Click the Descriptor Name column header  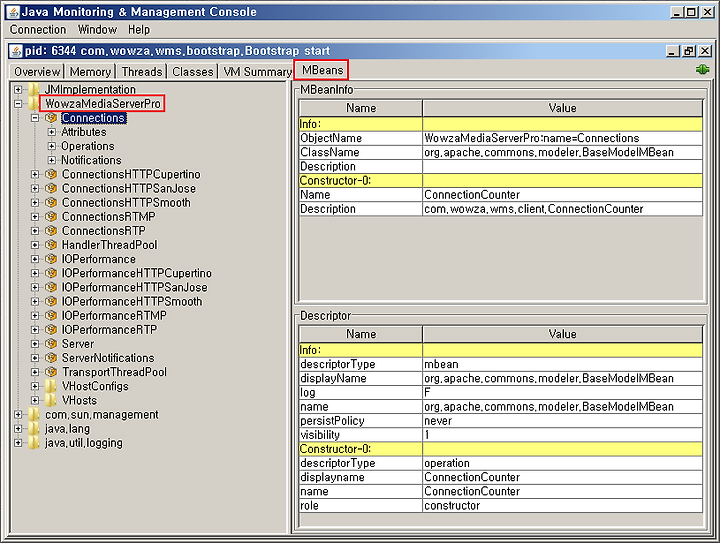[361, 334]
